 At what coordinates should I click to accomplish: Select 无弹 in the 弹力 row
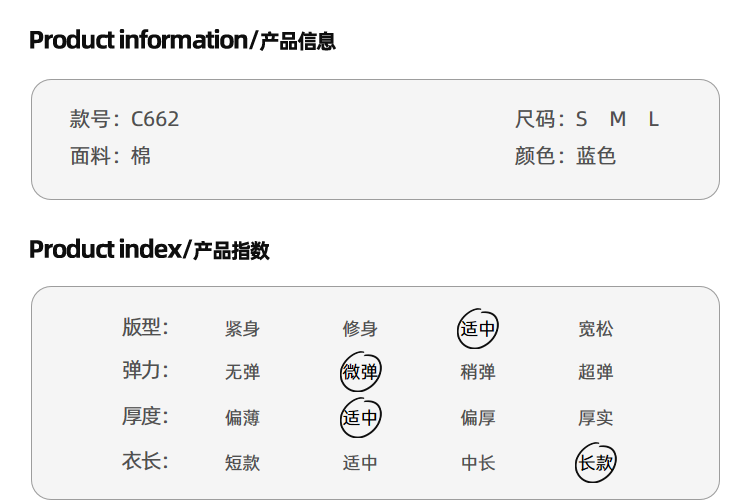243,373
